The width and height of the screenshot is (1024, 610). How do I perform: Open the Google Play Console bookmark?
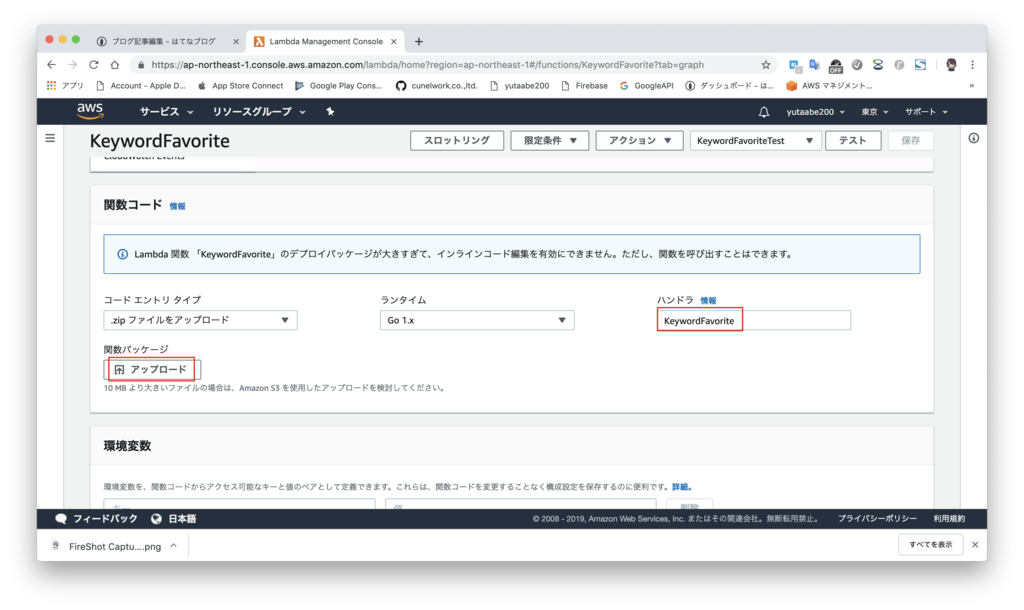click(x=338, y=86)
